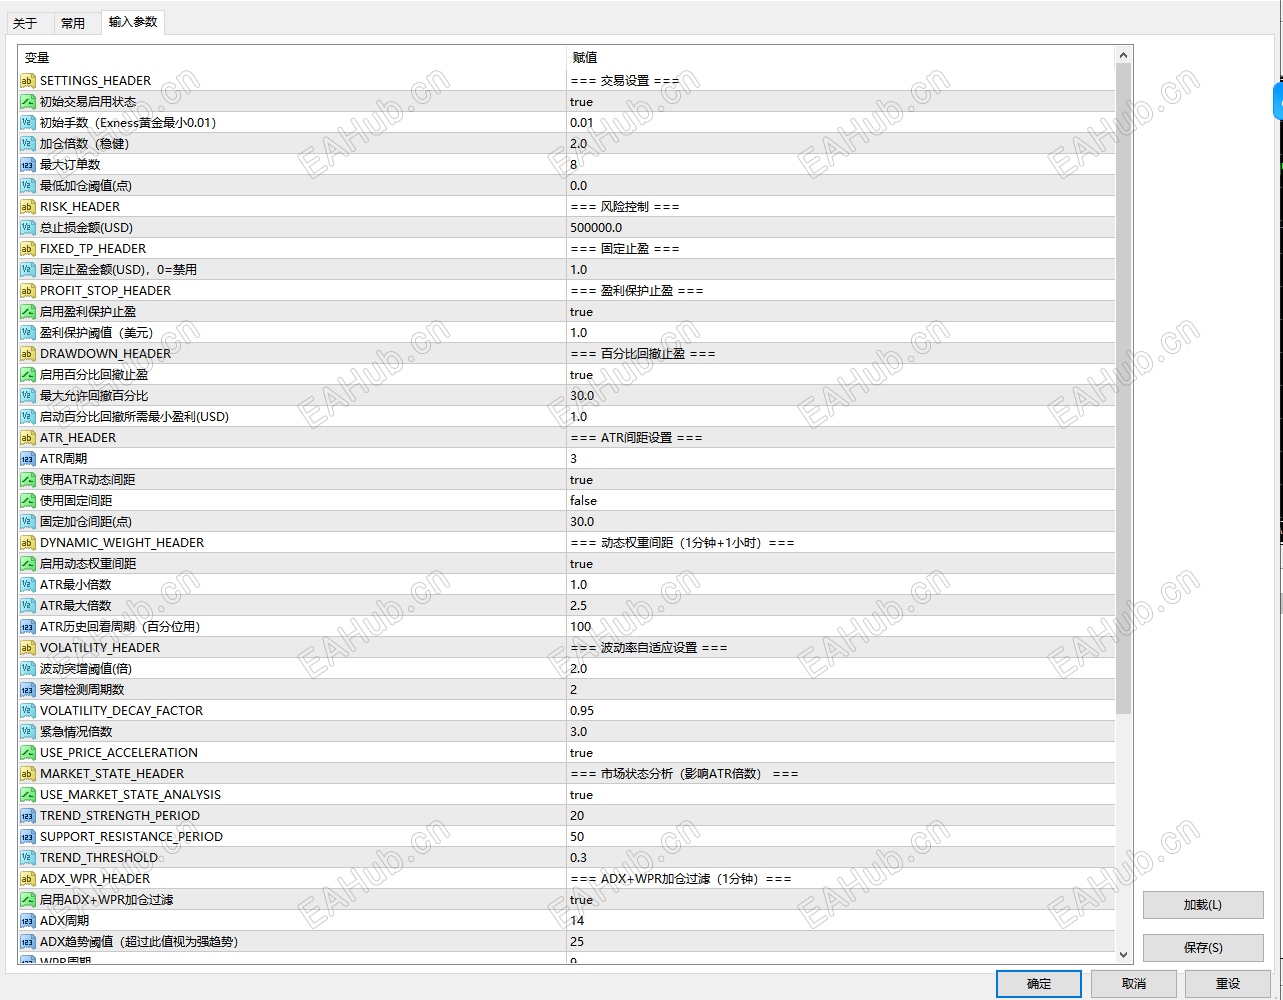Click the boolean icon beside 使用固定间距

click(28, 501)
